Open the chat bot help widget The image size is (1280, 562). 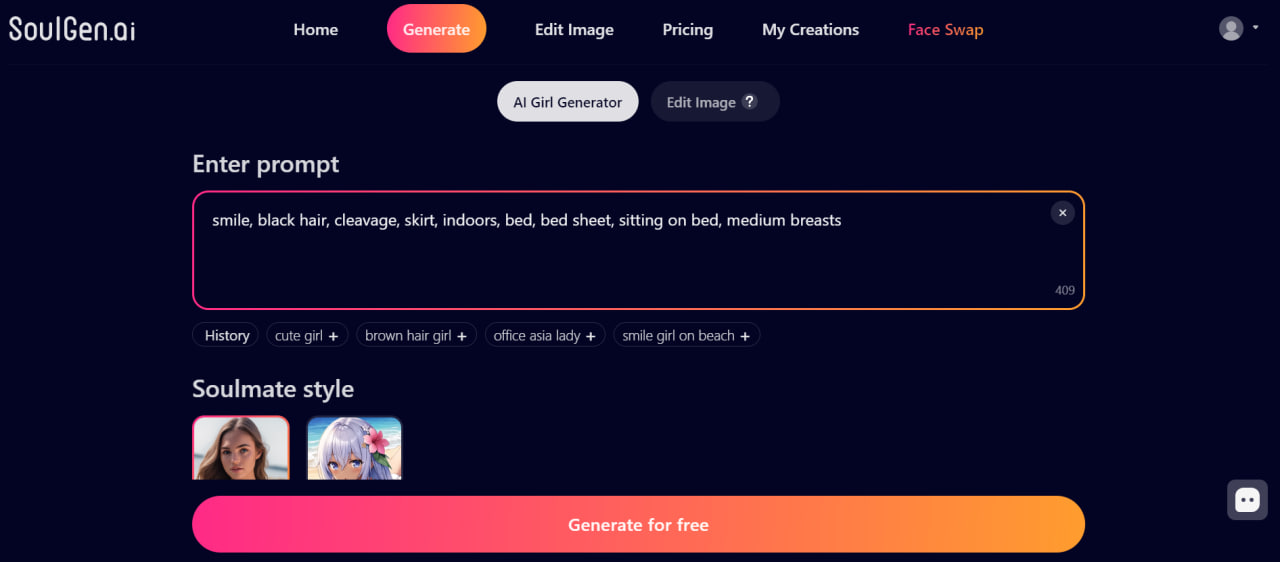click(x=1247, y=500)
